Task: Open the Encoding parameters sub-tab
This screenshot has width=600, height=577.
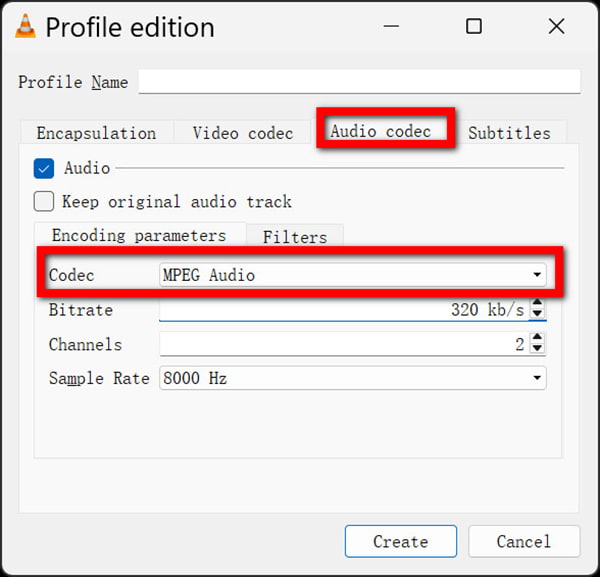Action: (139, 235)
